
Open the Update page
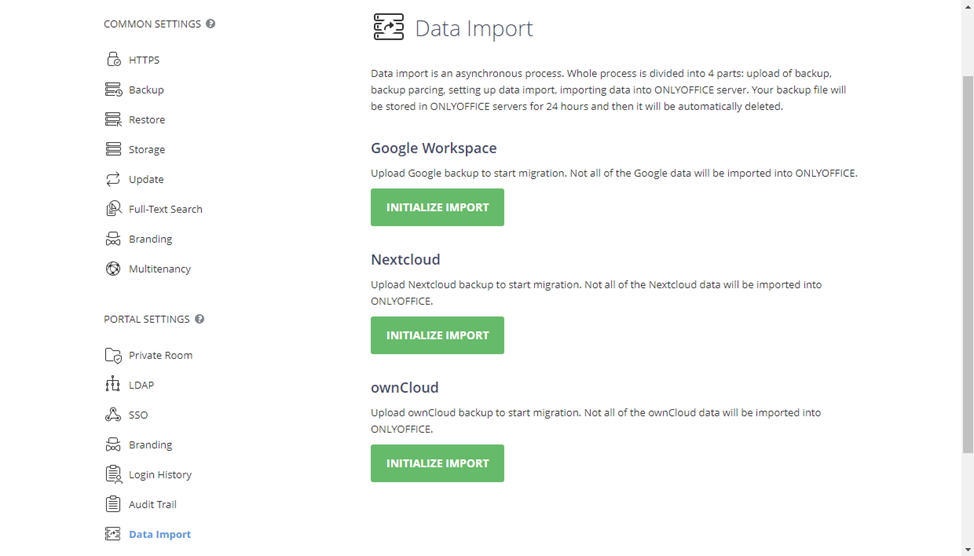(146, 179)
